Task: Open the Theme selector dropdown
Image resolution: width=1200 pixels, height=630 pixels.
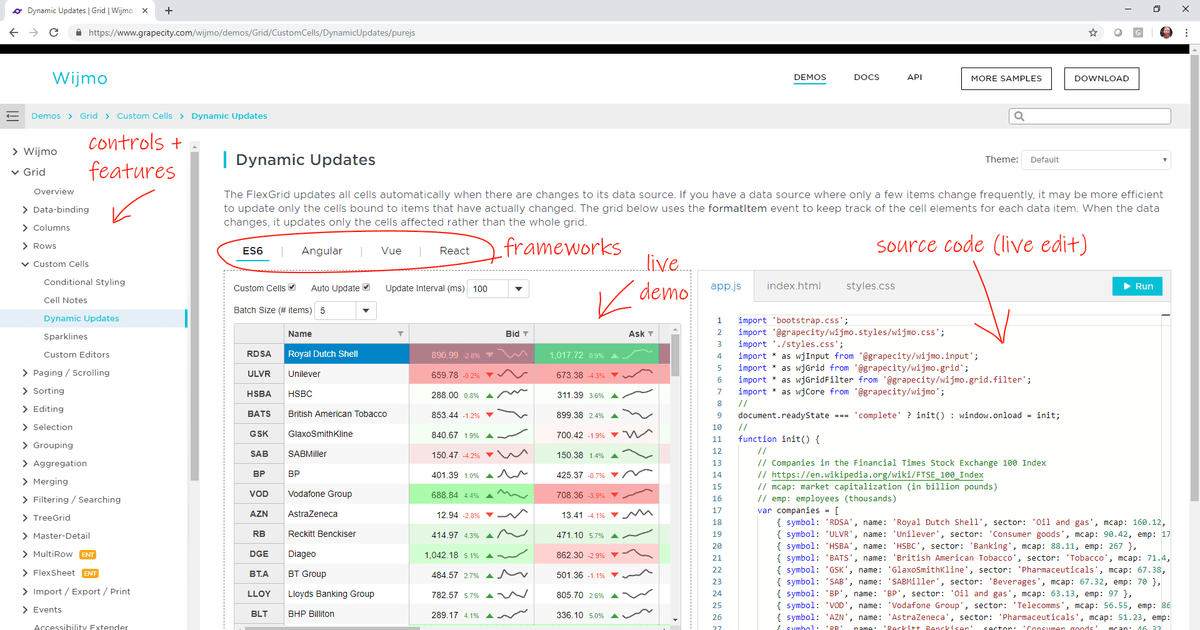Action: pyautogui.click(x=1095, y=160)
